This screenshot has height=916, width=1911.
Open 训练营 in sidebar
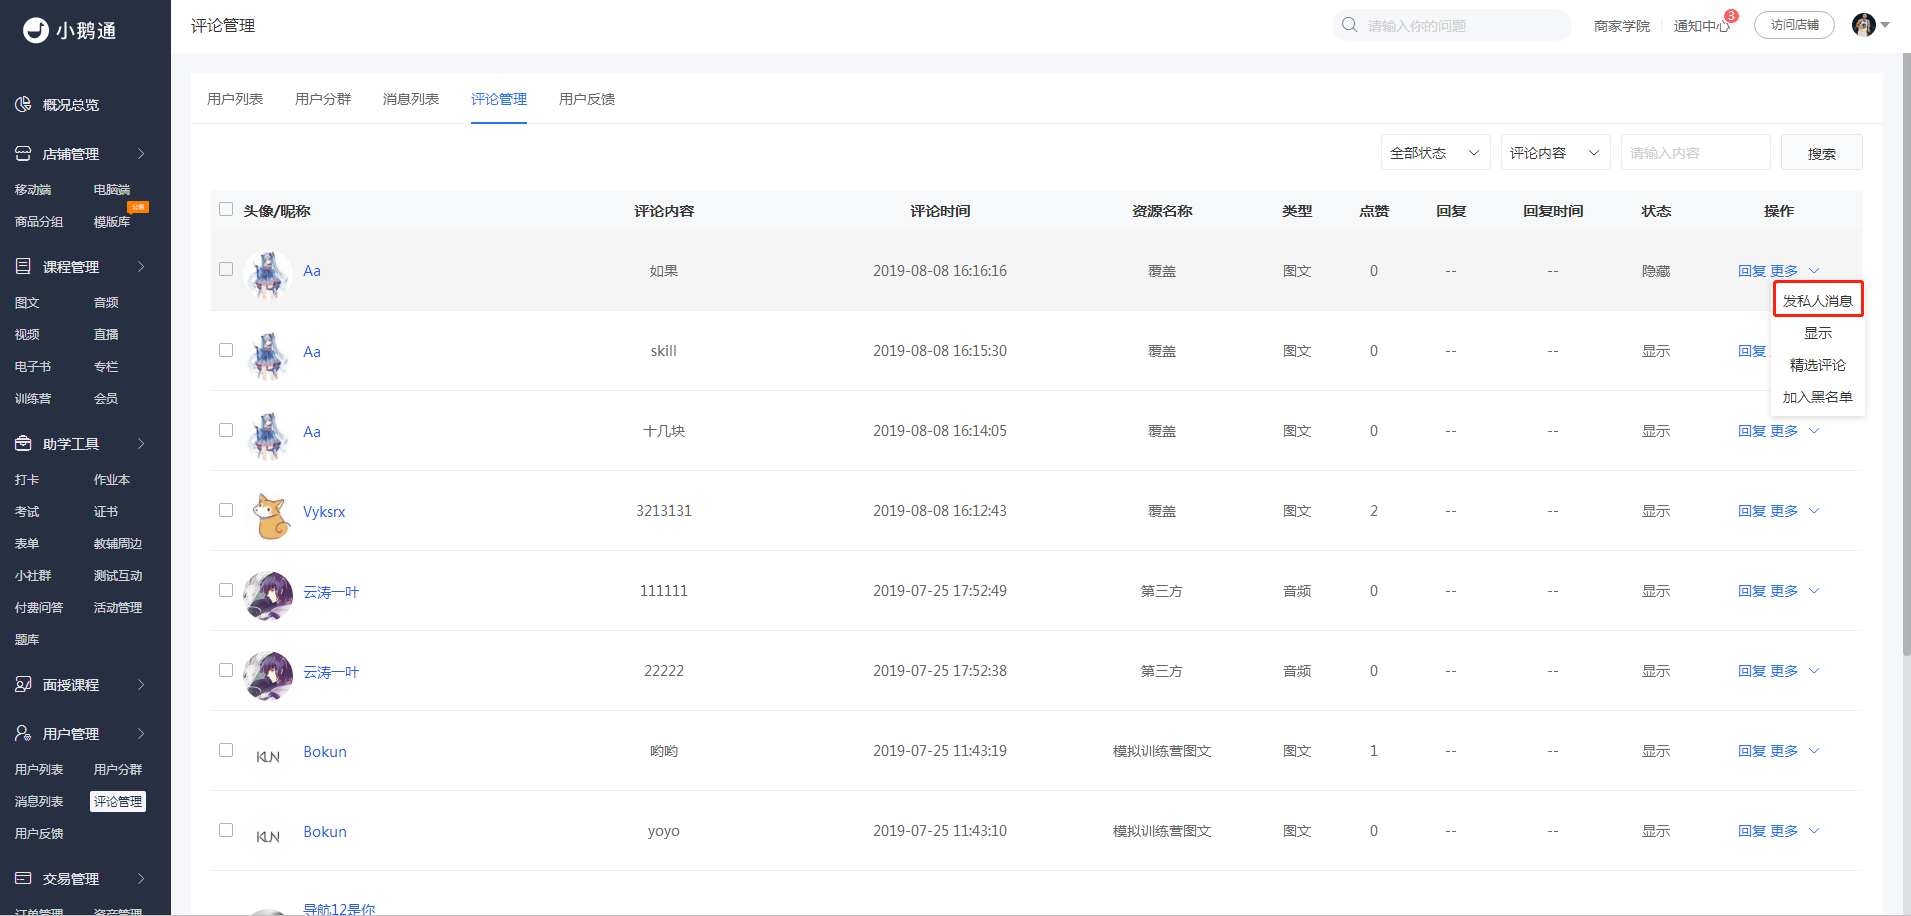(33, 398)
